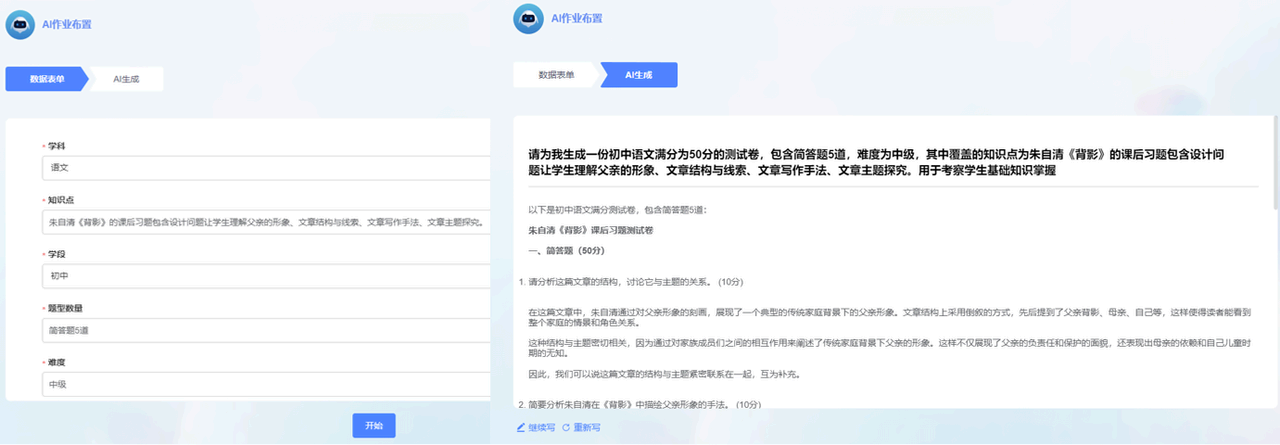Screen dimensions: 1280x445
Task: Click the line 以下是初中语文满分测试卷
Action: (617, 210)
